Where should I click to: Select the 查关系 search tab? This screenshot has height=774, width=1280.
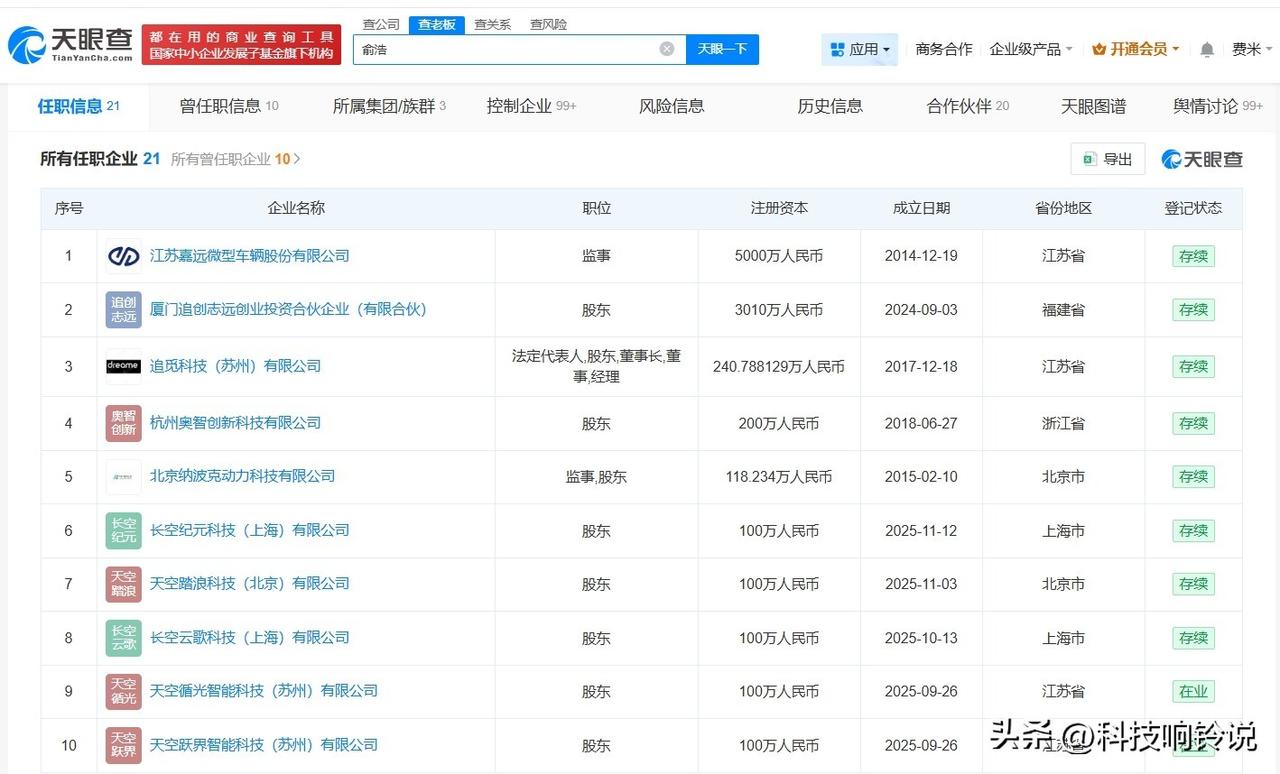pos(492,23)
